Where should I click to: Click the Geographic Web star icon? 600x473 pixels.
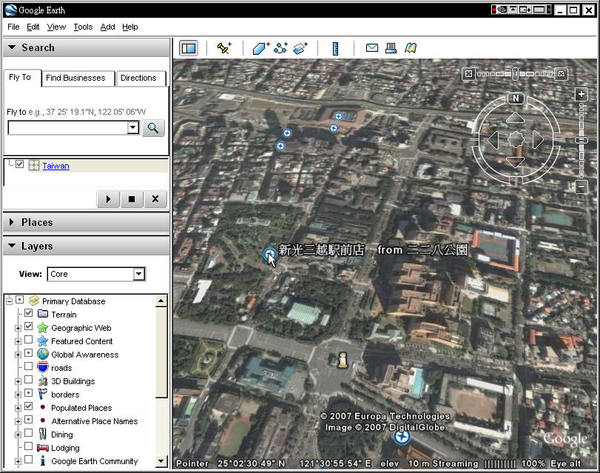pyautogui.click(x=42, y=328)
